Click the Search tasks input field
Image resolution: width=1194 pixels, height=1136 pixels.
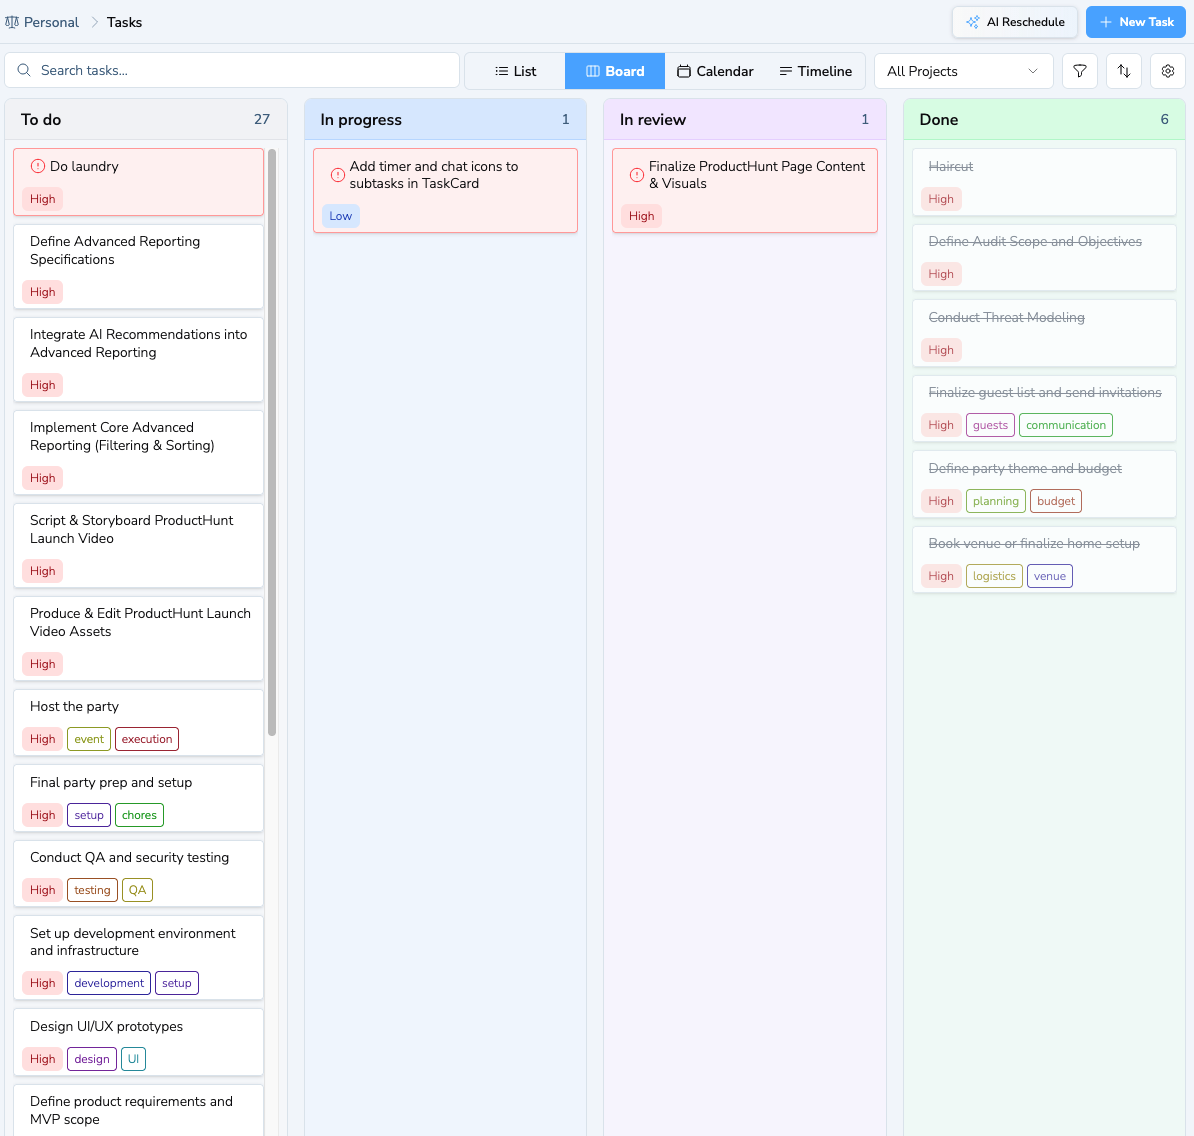[x=232, y=70]
